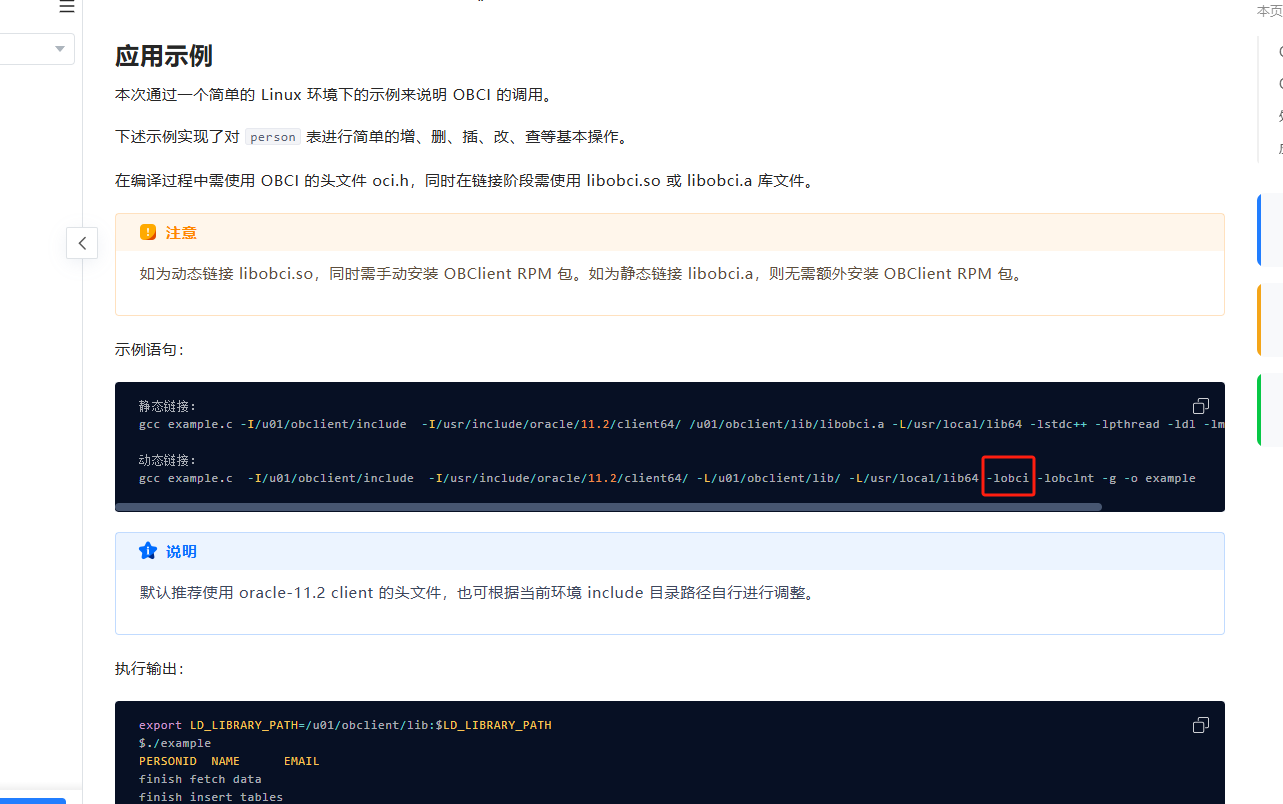Select the 应用示例 heading
Viewport: 1283px width, 804px height.
tap(164, 56)
